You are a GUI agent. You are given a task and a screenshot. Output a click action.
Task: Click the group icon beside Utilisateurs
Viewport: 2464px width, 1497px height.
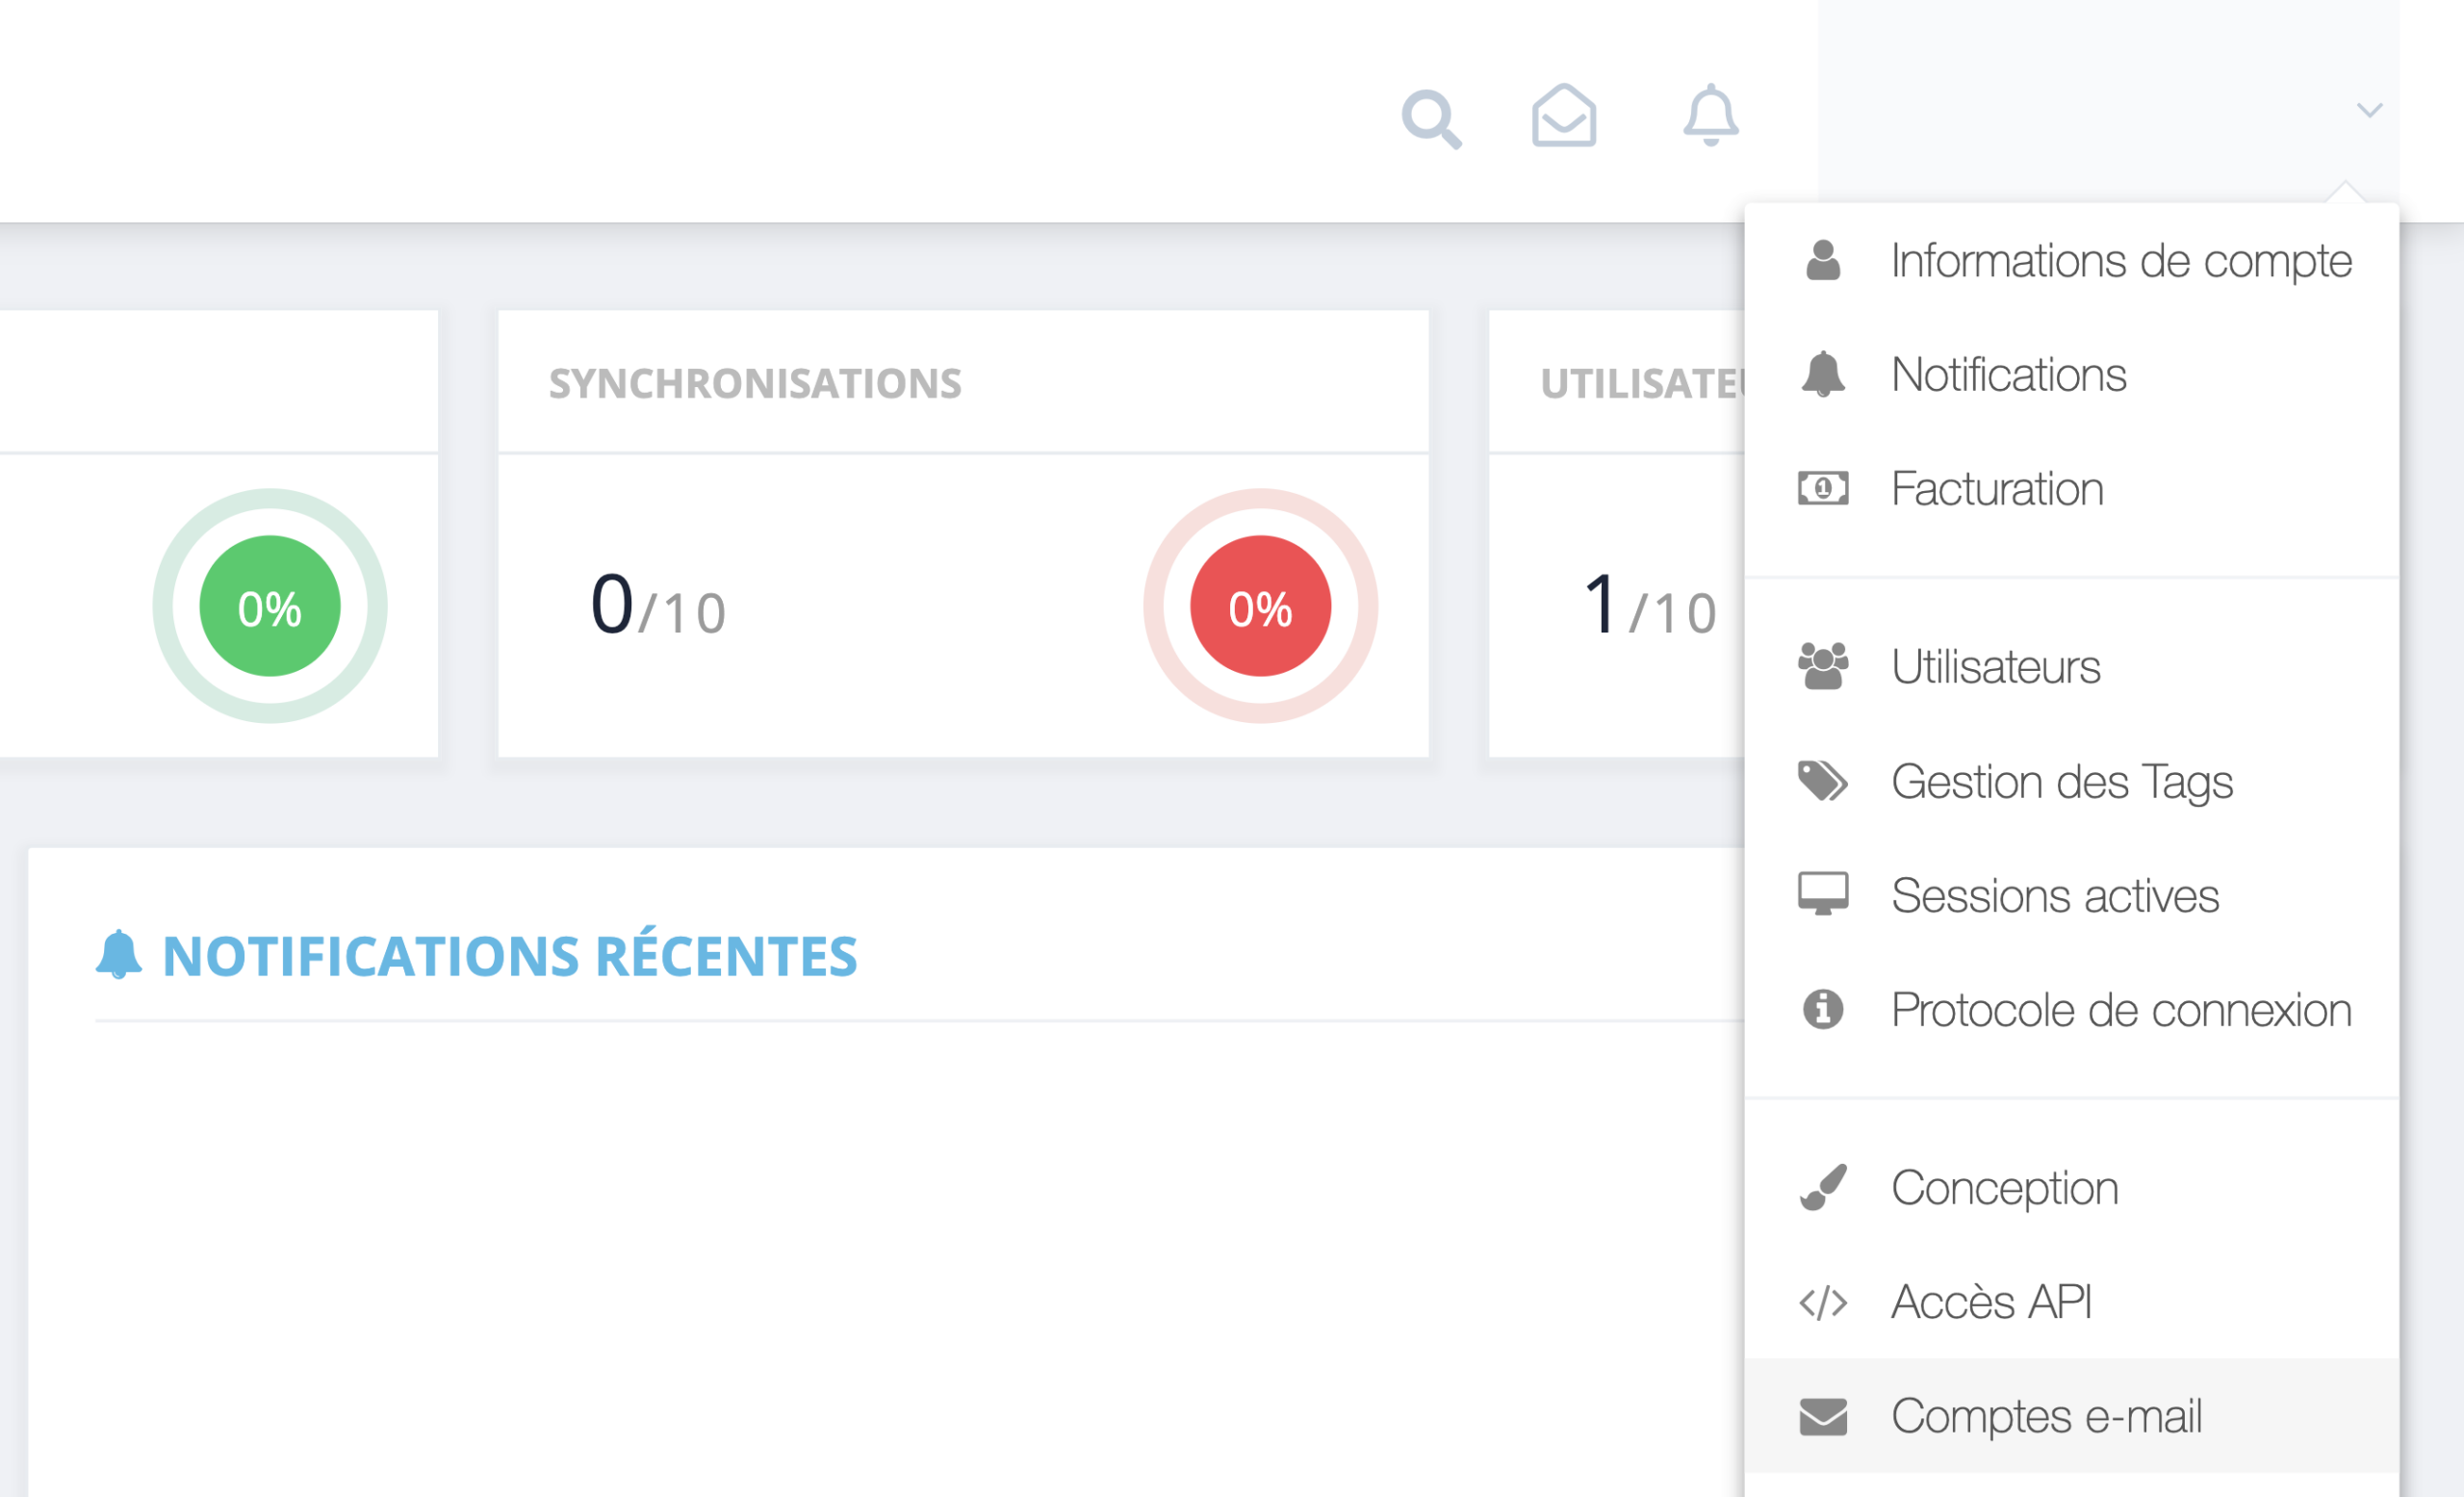coord(1822,666)
